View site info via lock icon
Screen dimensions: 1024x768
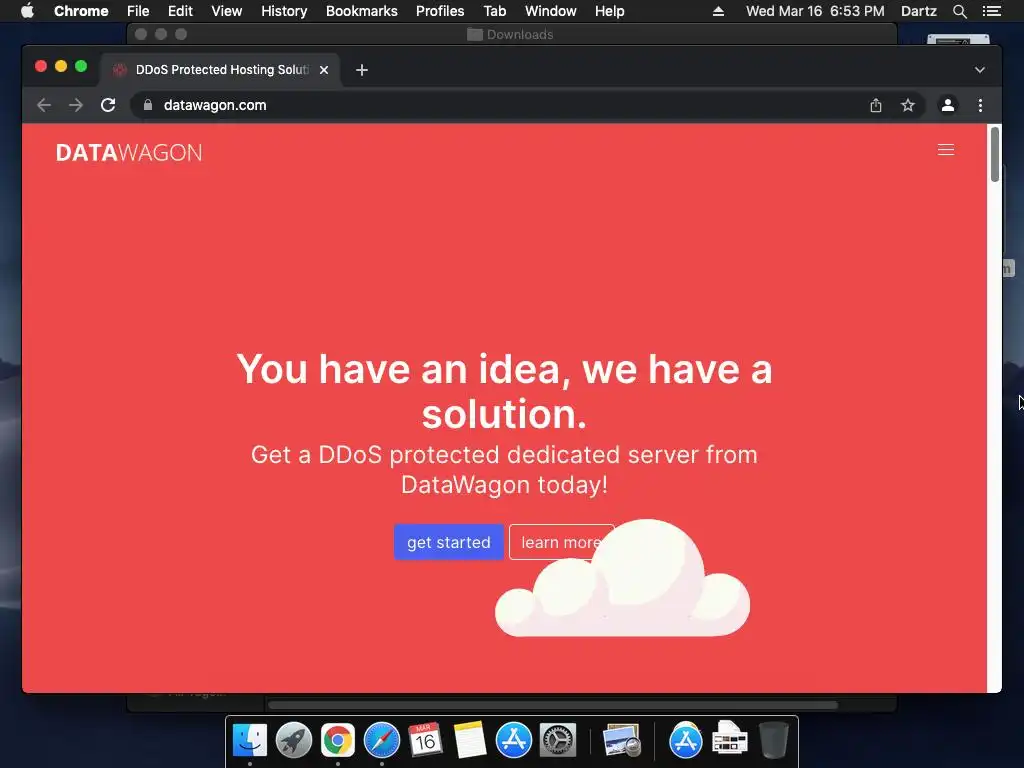point(148,105)
